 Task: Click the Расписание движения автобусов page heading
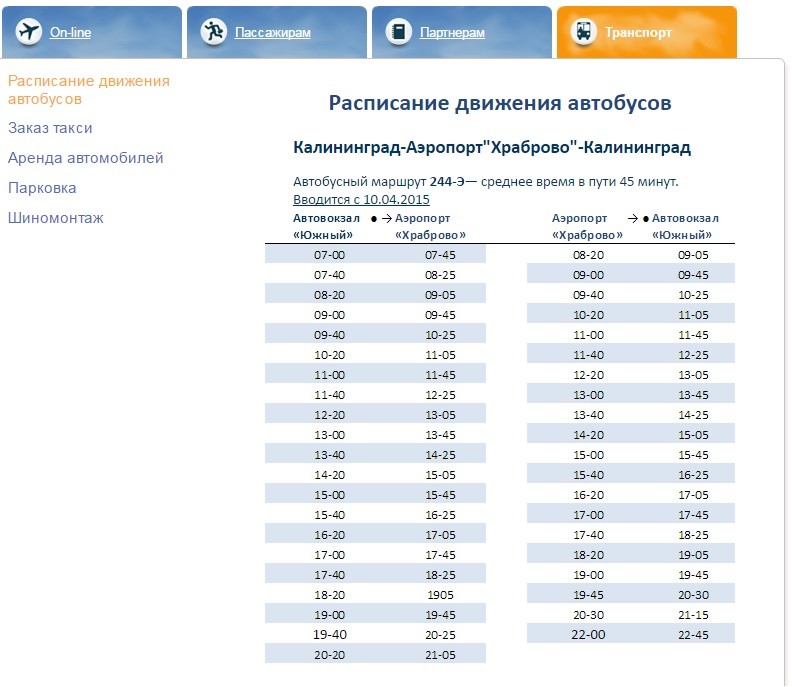(500, 103)
